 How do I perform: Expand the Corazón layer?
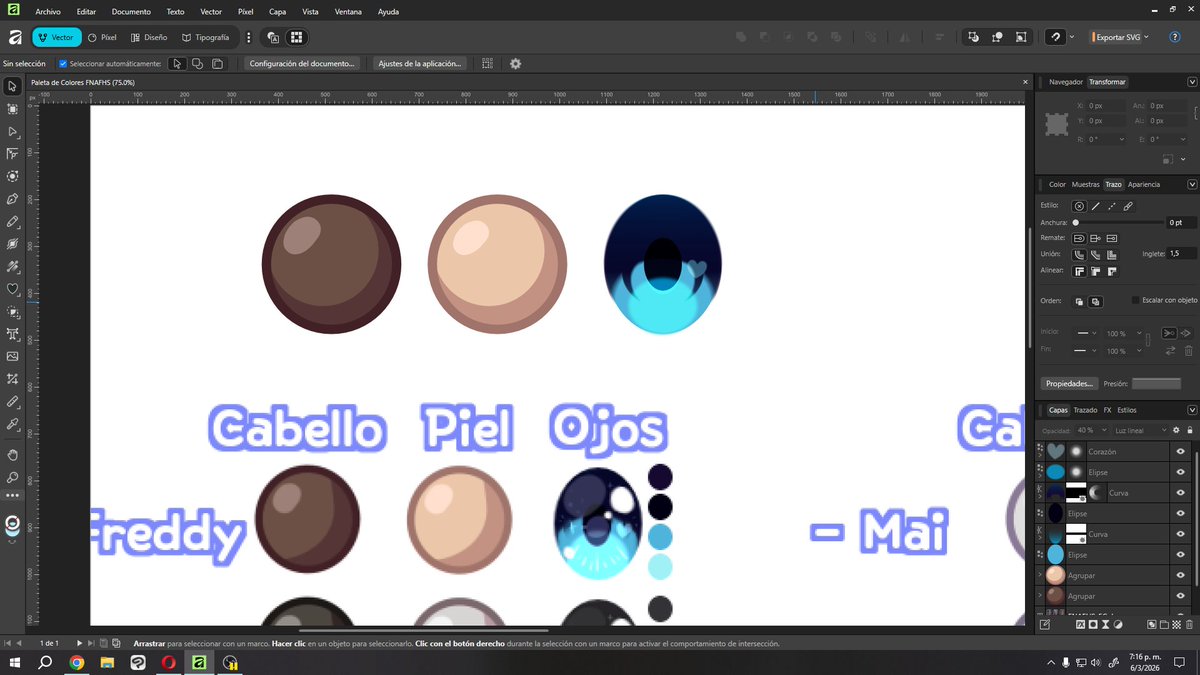coord(1040,455)
